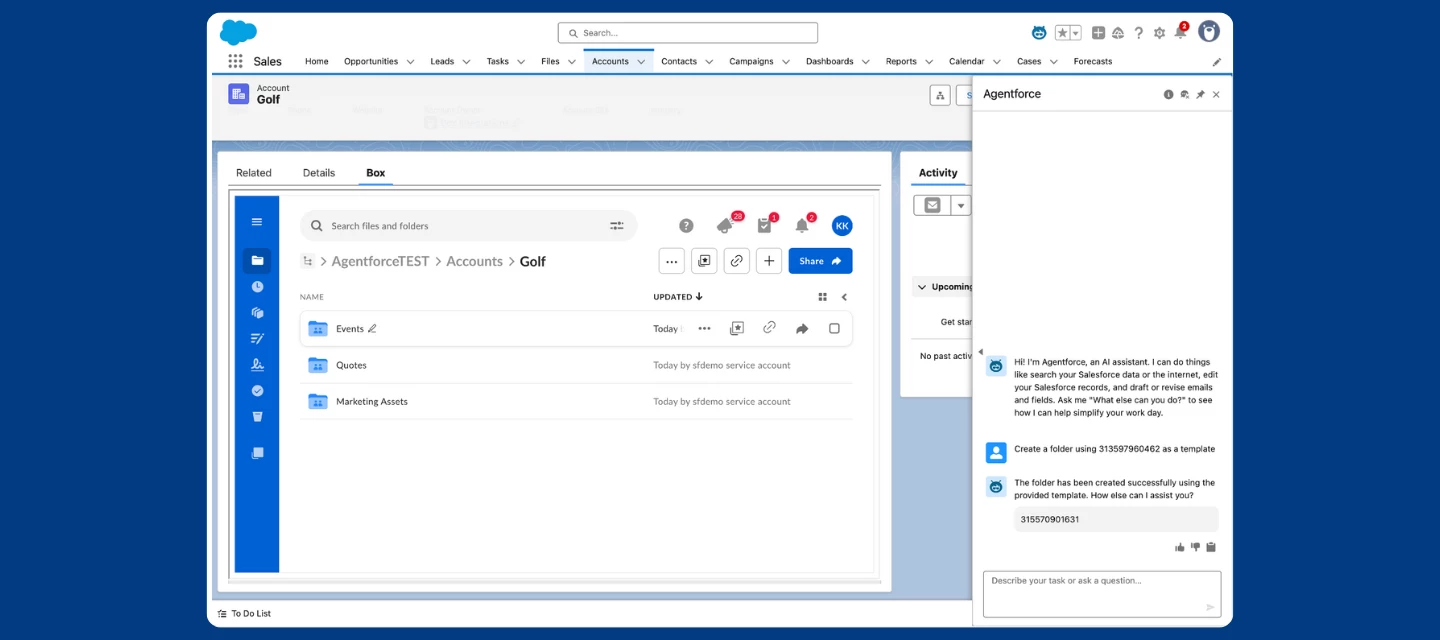
Task: Open Salesforce notifications bell
Action: (1180, 33)
